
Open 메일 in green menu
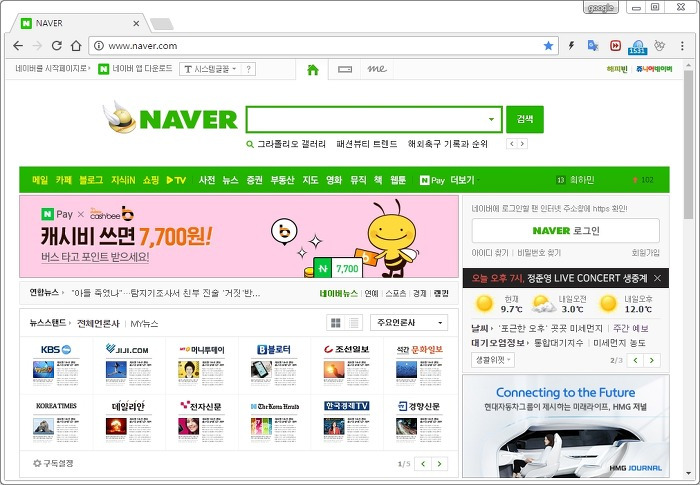(x=40, y=180)
